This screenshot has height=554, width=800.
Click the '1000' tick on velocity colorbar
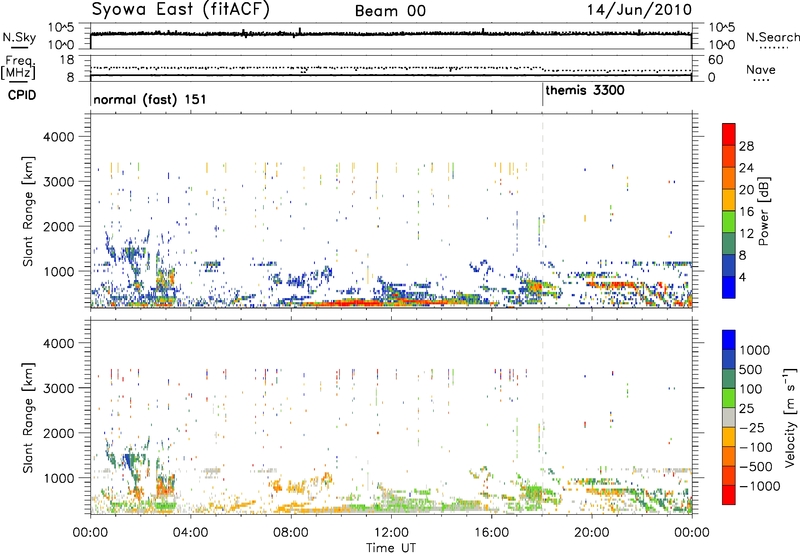[754, 350]
